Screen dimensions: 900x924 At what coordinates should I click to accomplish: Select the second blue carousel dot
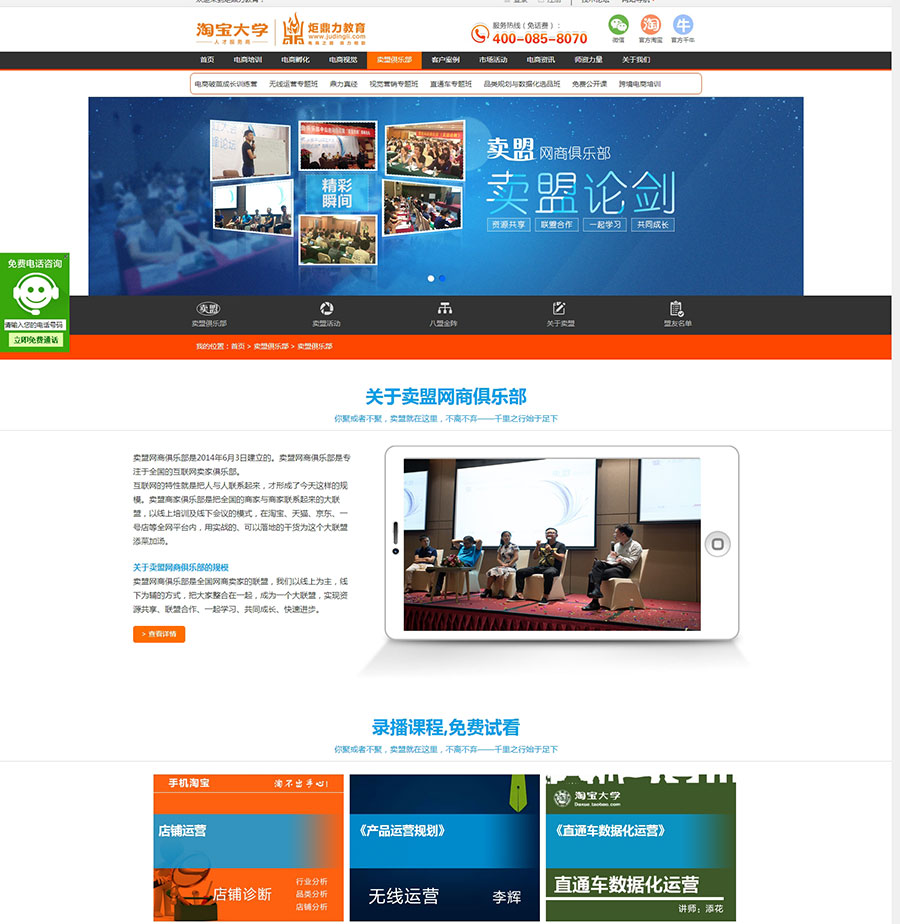(442, 278)
